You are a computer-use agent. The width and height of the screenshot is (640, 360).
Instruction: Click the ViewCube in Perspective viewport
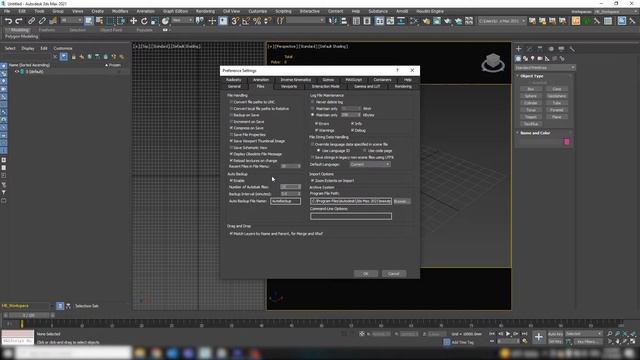coord(493,62)
